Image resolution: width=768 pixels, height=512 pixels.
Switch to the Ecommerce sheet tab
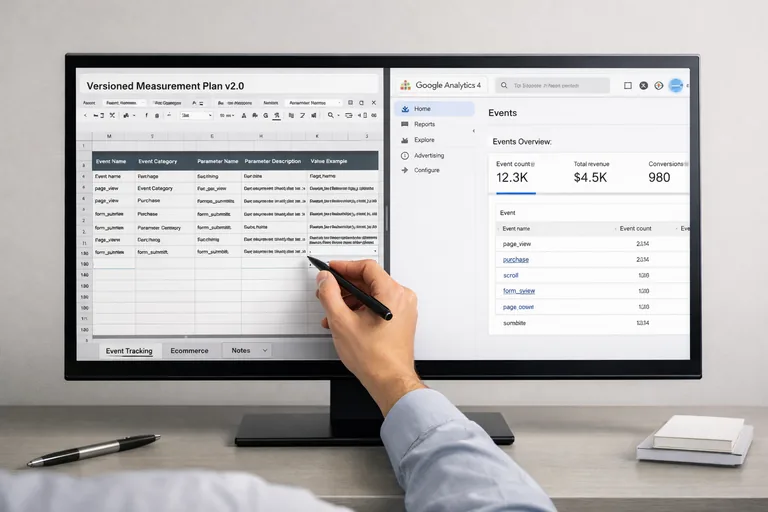(189, 351)
